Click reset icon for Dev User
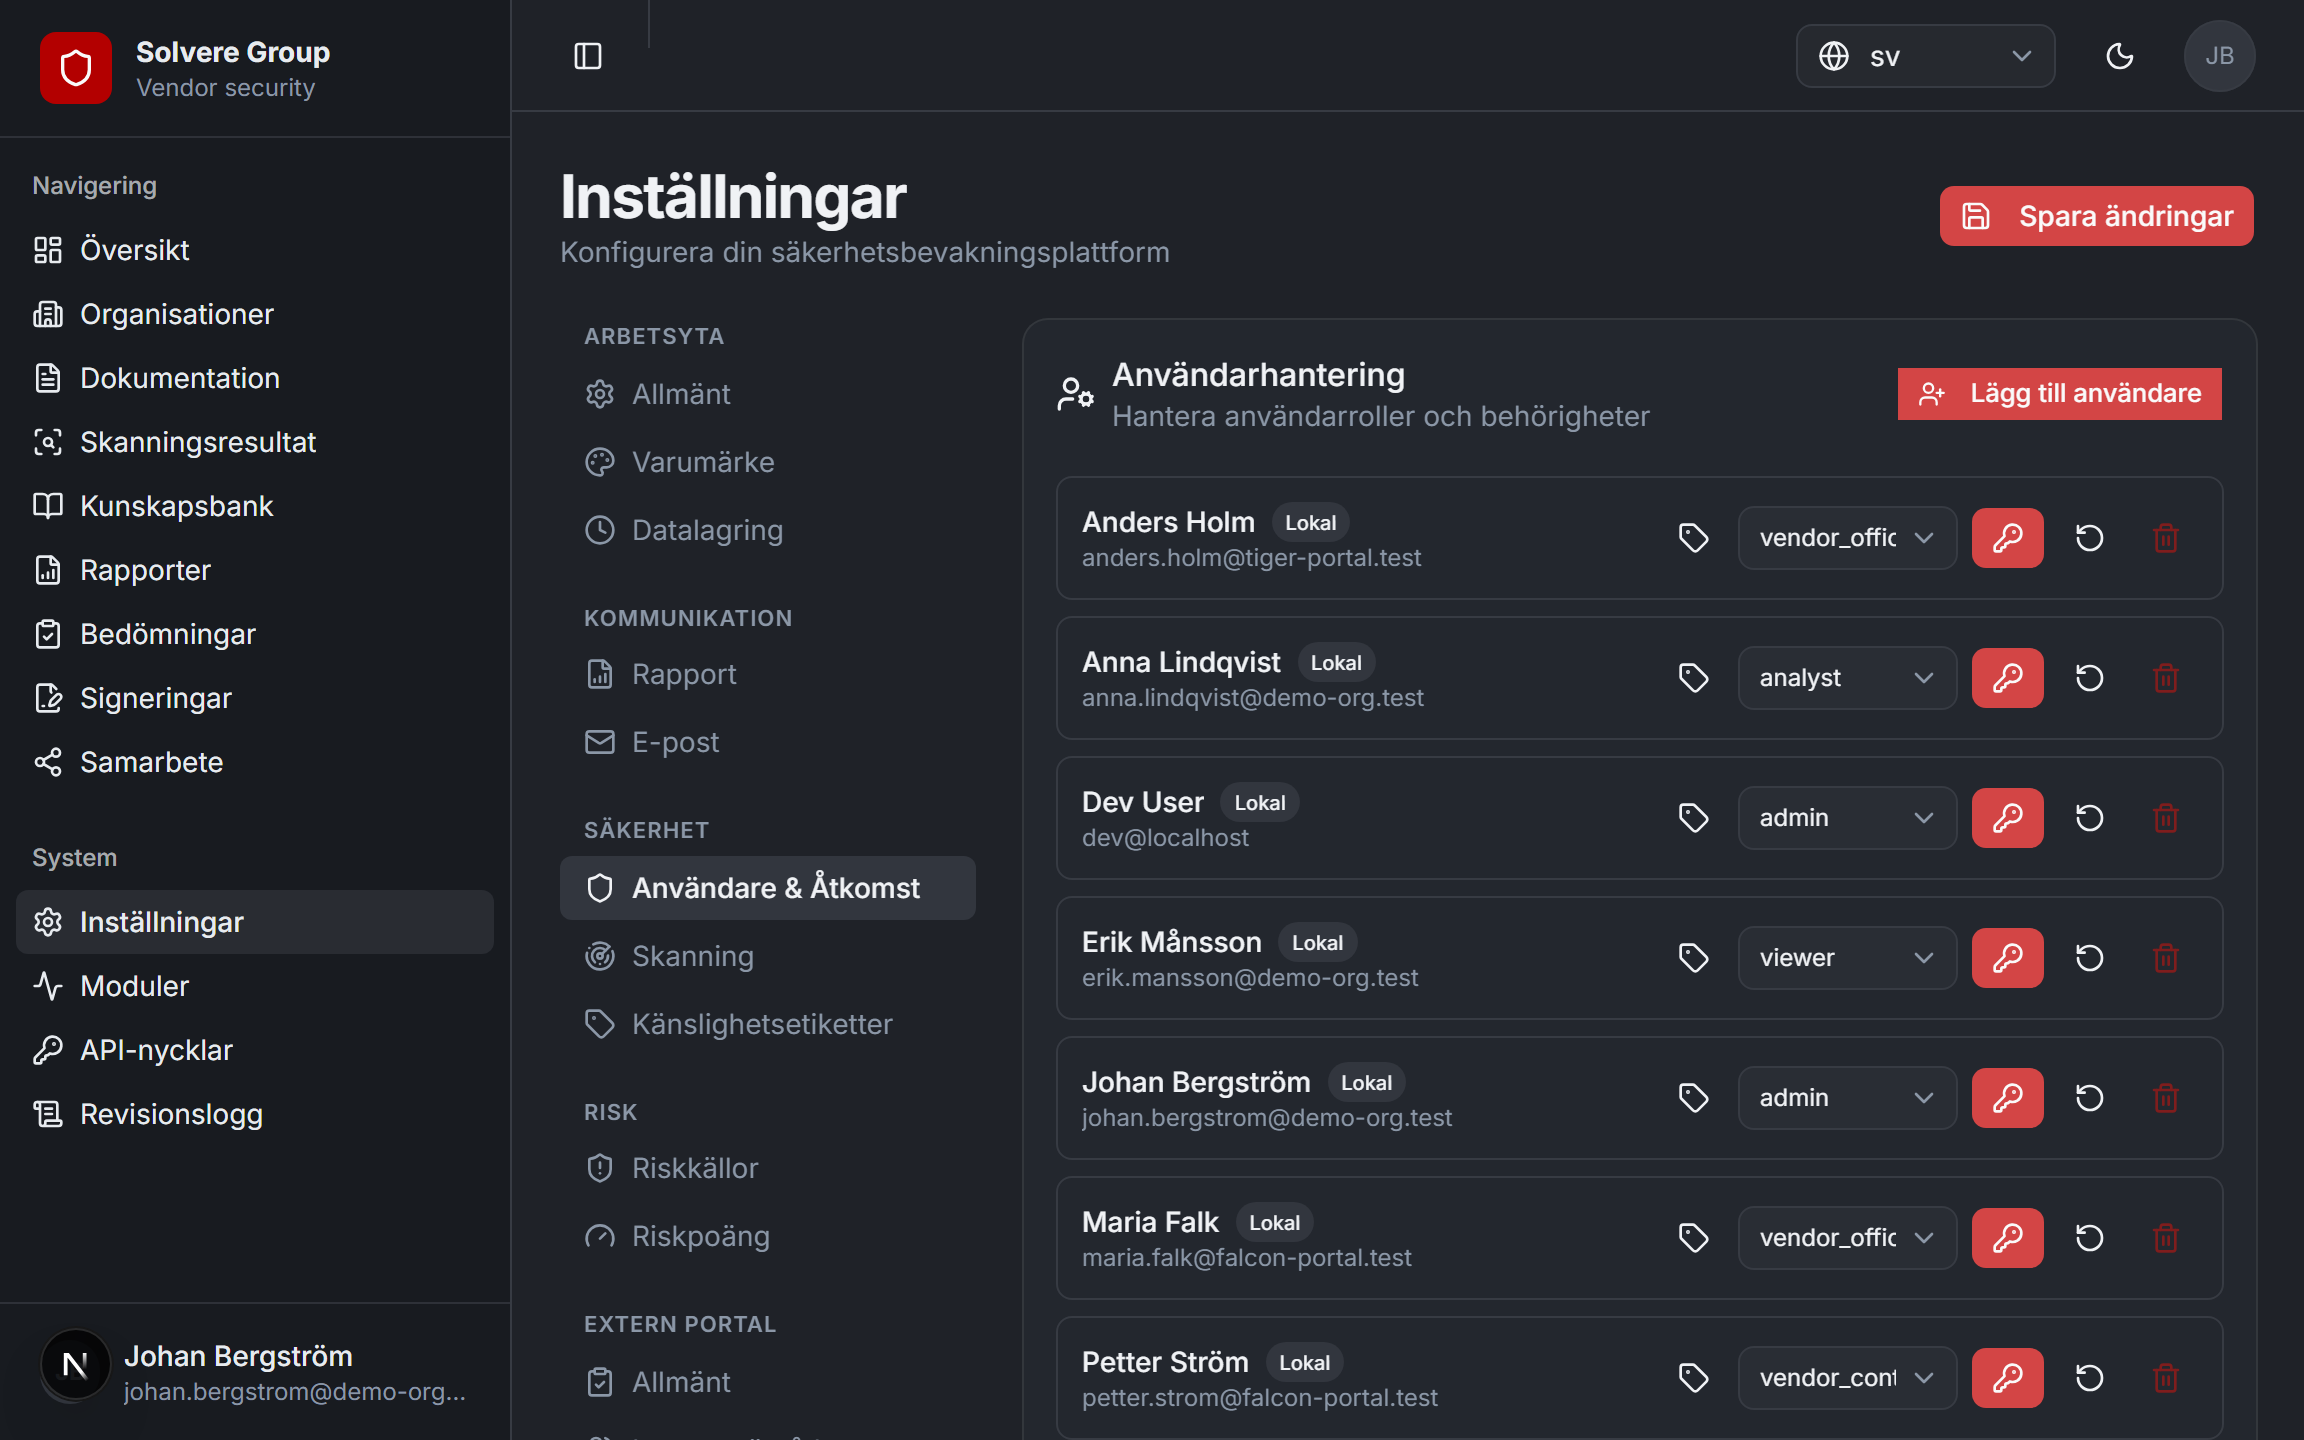Image resolution: width=2304 pixels, height=1440 pixels. [x=2089, y=818]
